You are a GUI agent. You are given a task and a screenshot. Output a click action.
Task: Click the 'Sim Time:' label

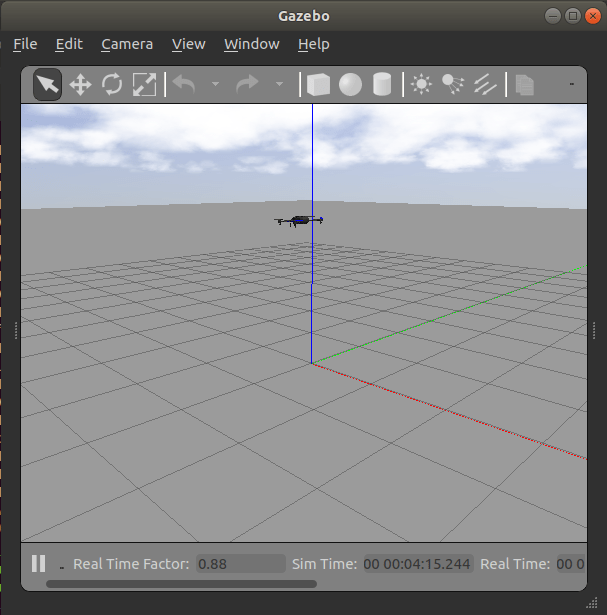coord(325,564)
